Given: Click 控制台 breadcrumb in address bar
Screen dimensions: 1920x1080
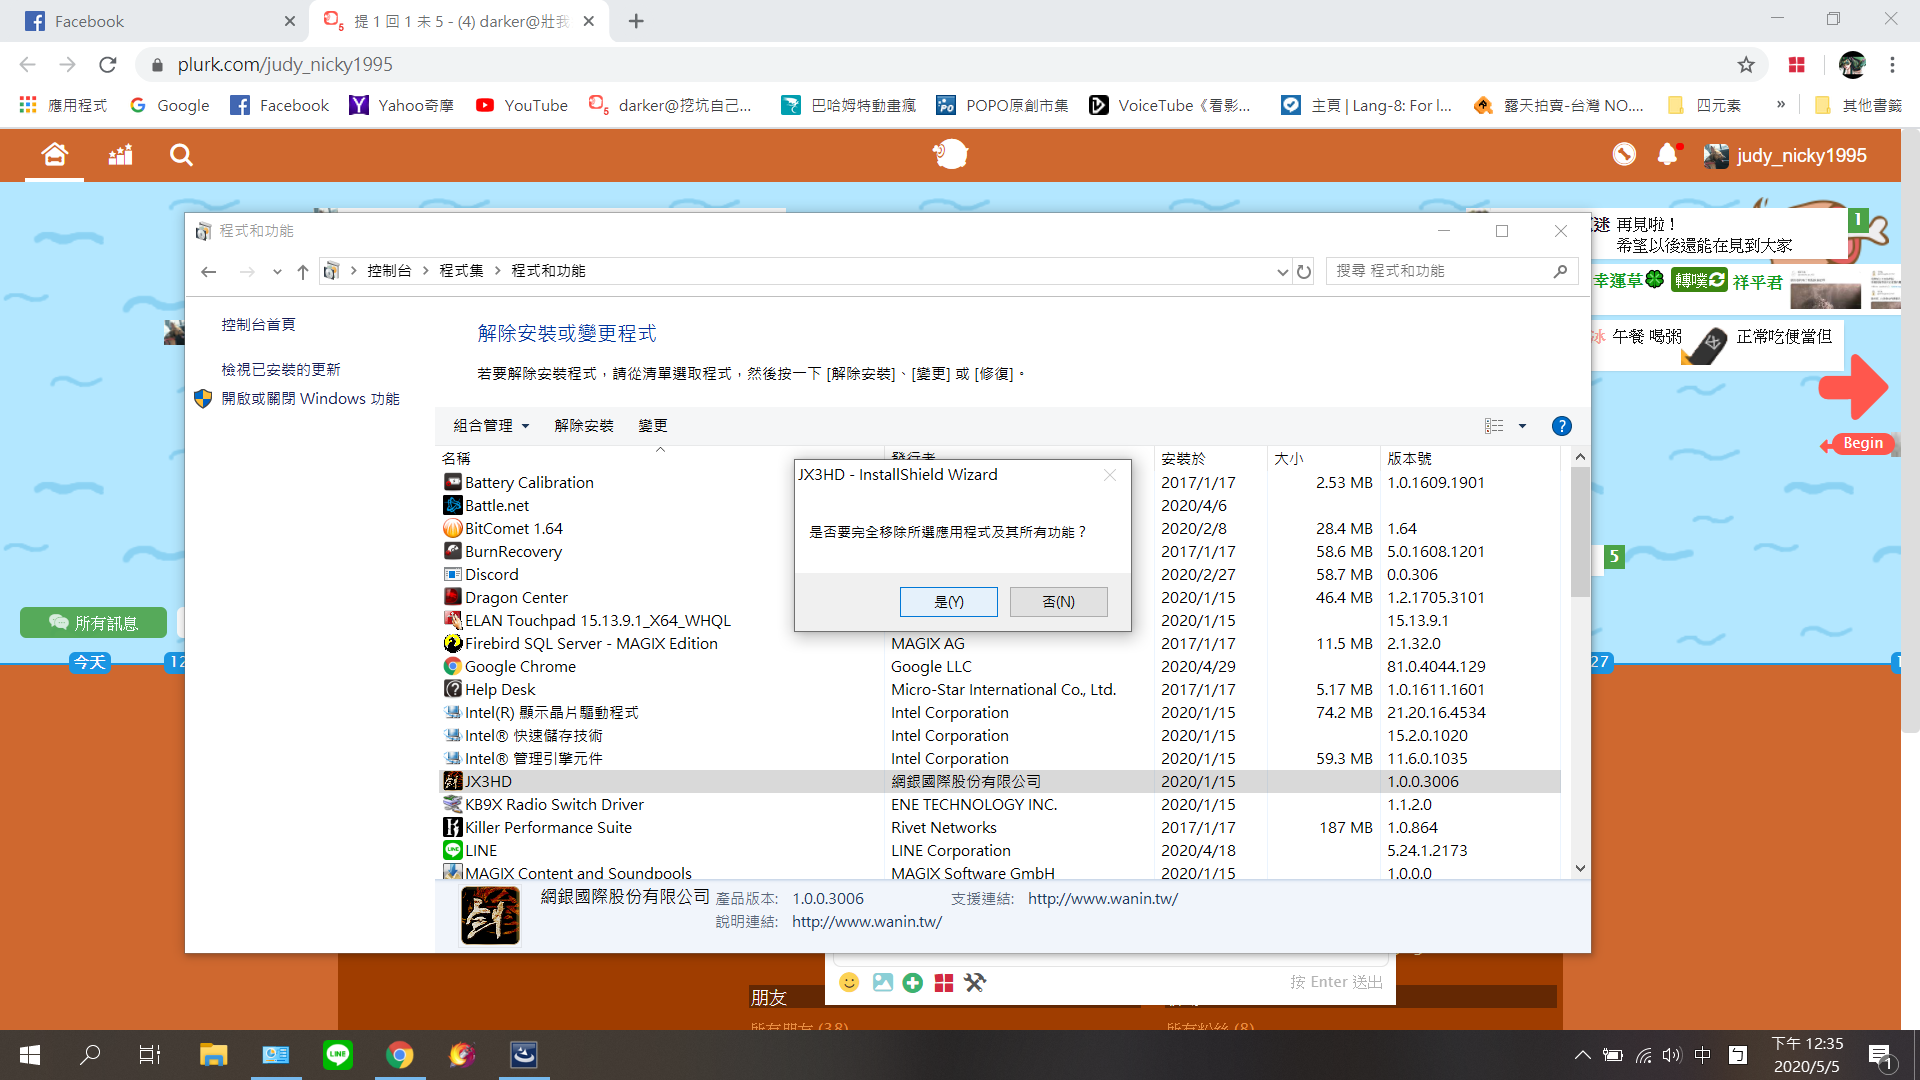Looking at the screenshot, I should pyautogui.click(x=389, y=271).
